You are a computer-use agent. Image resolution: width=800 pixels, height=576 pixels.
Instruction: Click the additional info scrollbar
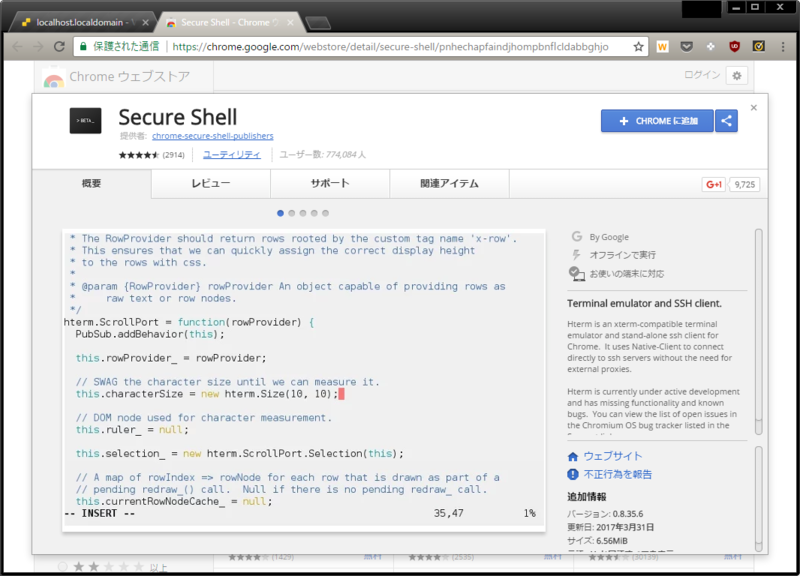tap(759, 499)
